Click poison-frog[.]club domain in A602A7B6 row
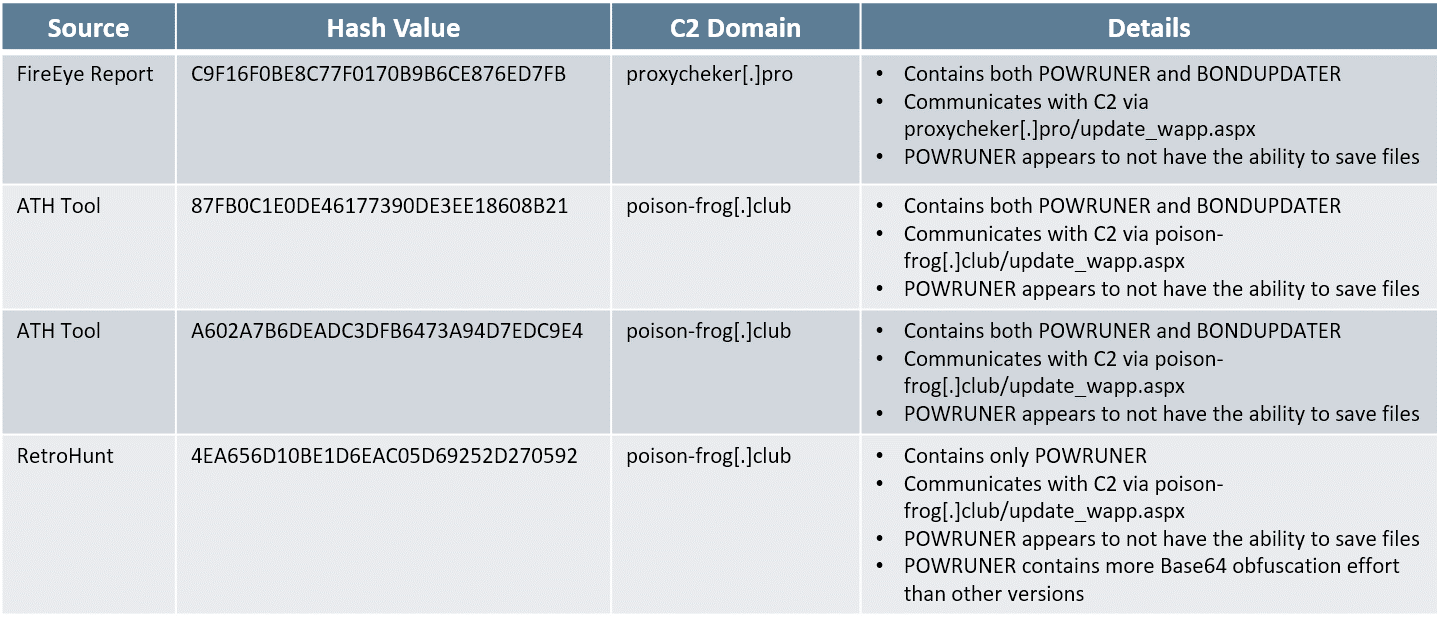The height and width of the screenshot is (621, 1443). [708, 331]
